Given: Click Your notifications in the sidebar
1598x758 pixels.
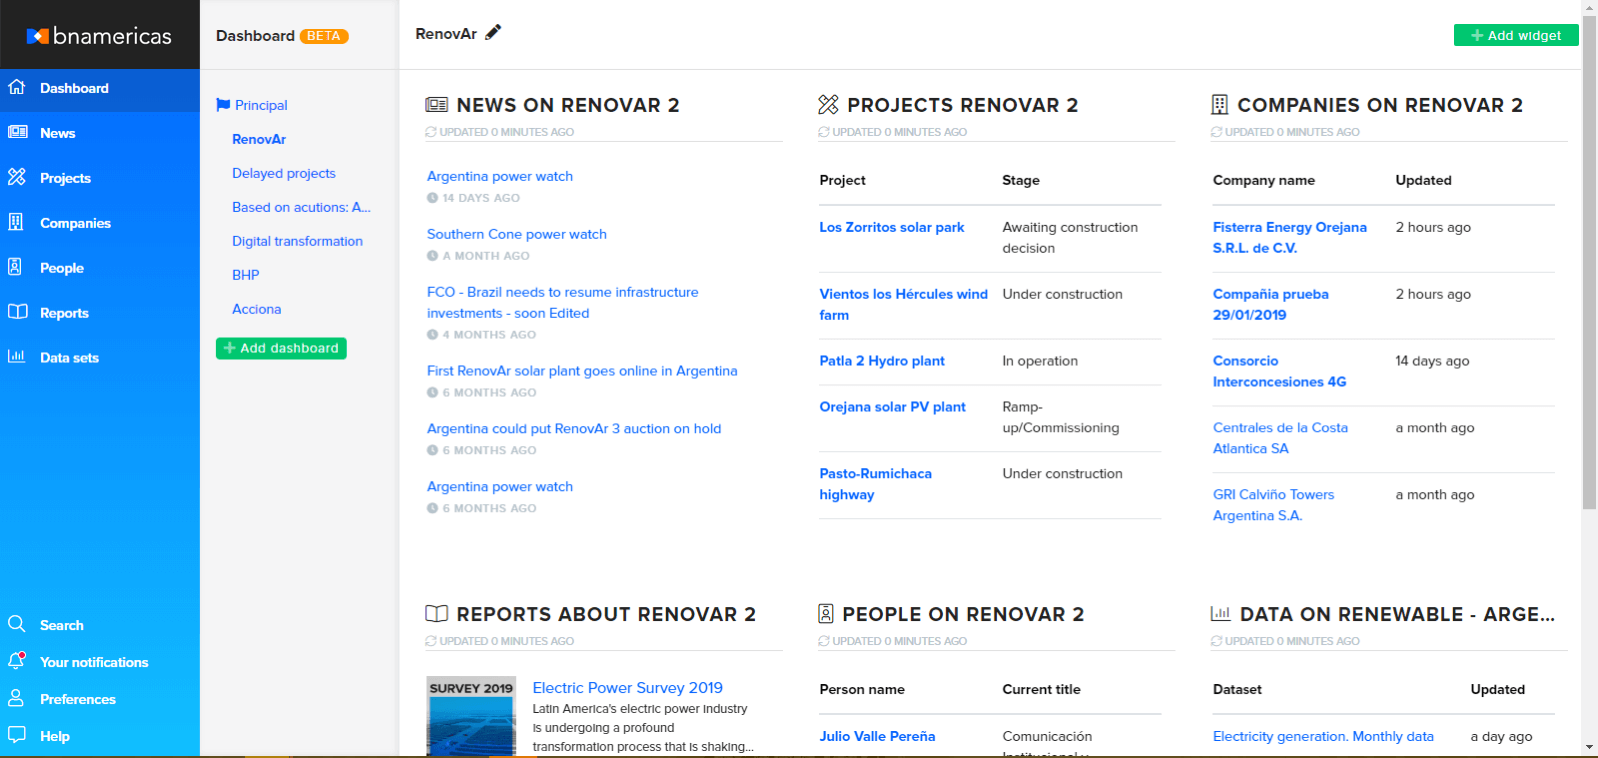Looking at the screenshot, I should (x=94, y=662).
